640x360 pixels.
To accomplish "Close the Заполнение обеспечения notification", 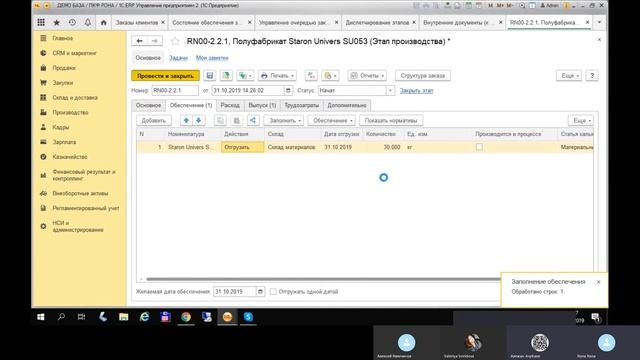I will pyautogui.click(x=598, y=282).
